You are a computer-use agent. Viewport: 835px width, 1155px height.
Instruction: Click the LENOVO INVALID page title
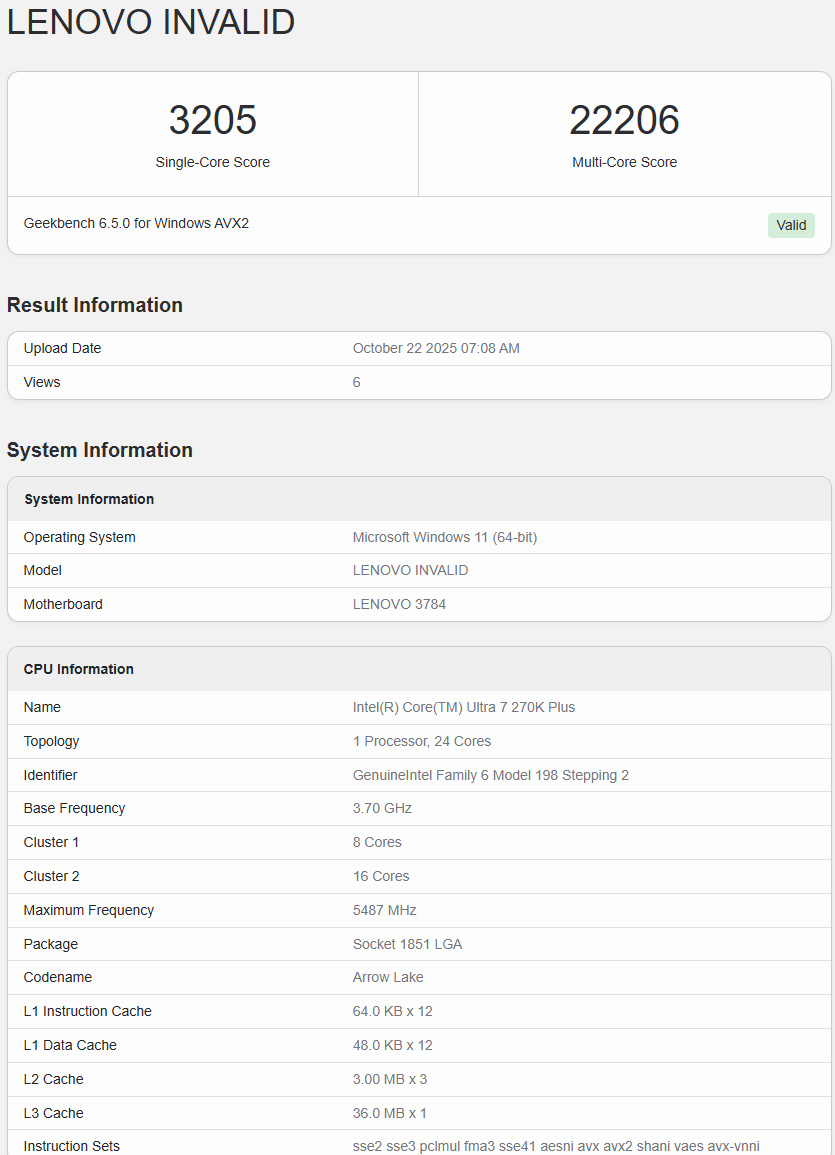click(x=151, y=22)
